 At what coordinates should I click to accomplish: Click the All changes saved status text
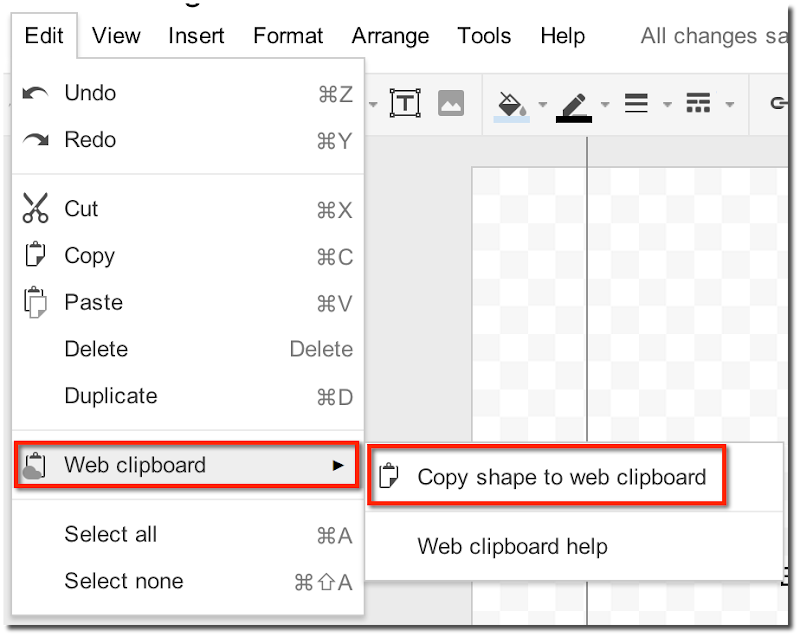pyautogui.click(x=714, y=36)
